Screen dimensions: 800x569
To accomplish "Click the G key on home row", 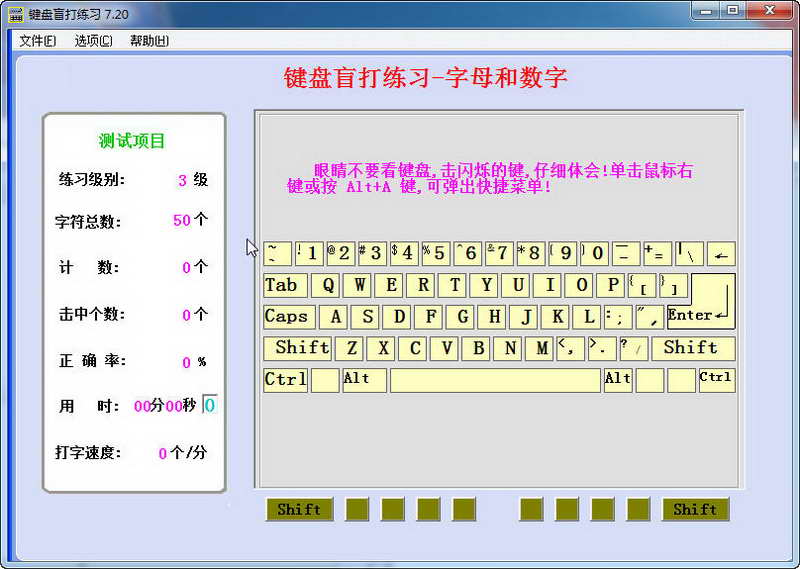I will [463, 317].
